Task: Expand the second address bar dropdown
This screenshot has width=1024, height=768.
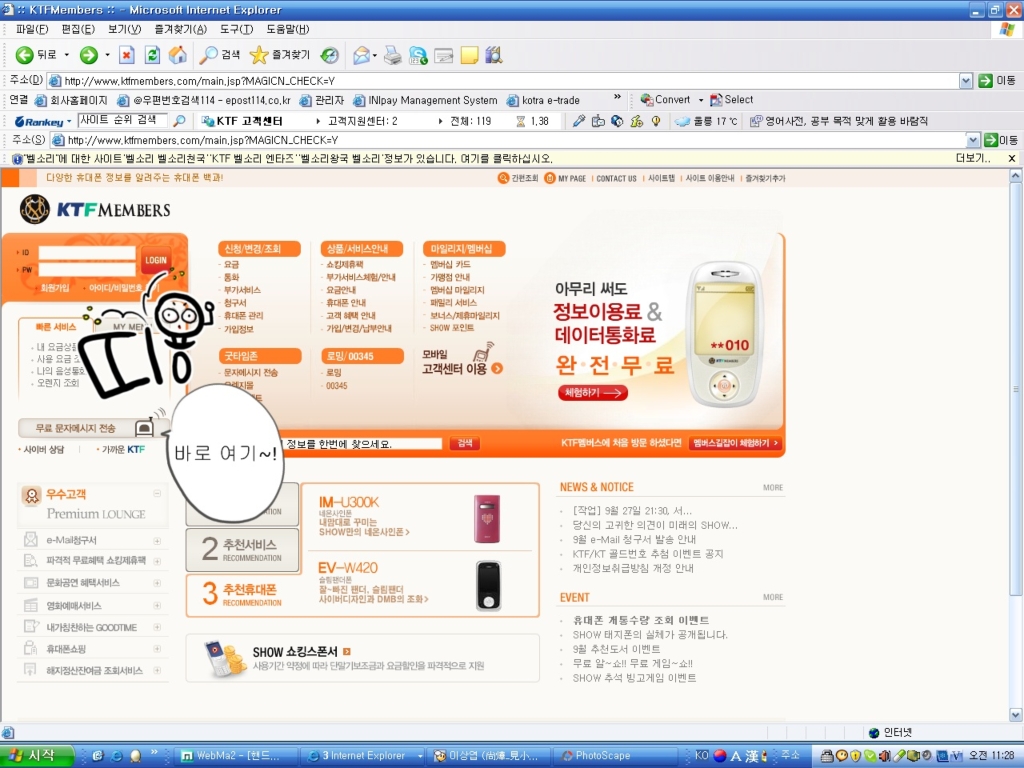Action: pyautogui.click(x=973, y=140)
